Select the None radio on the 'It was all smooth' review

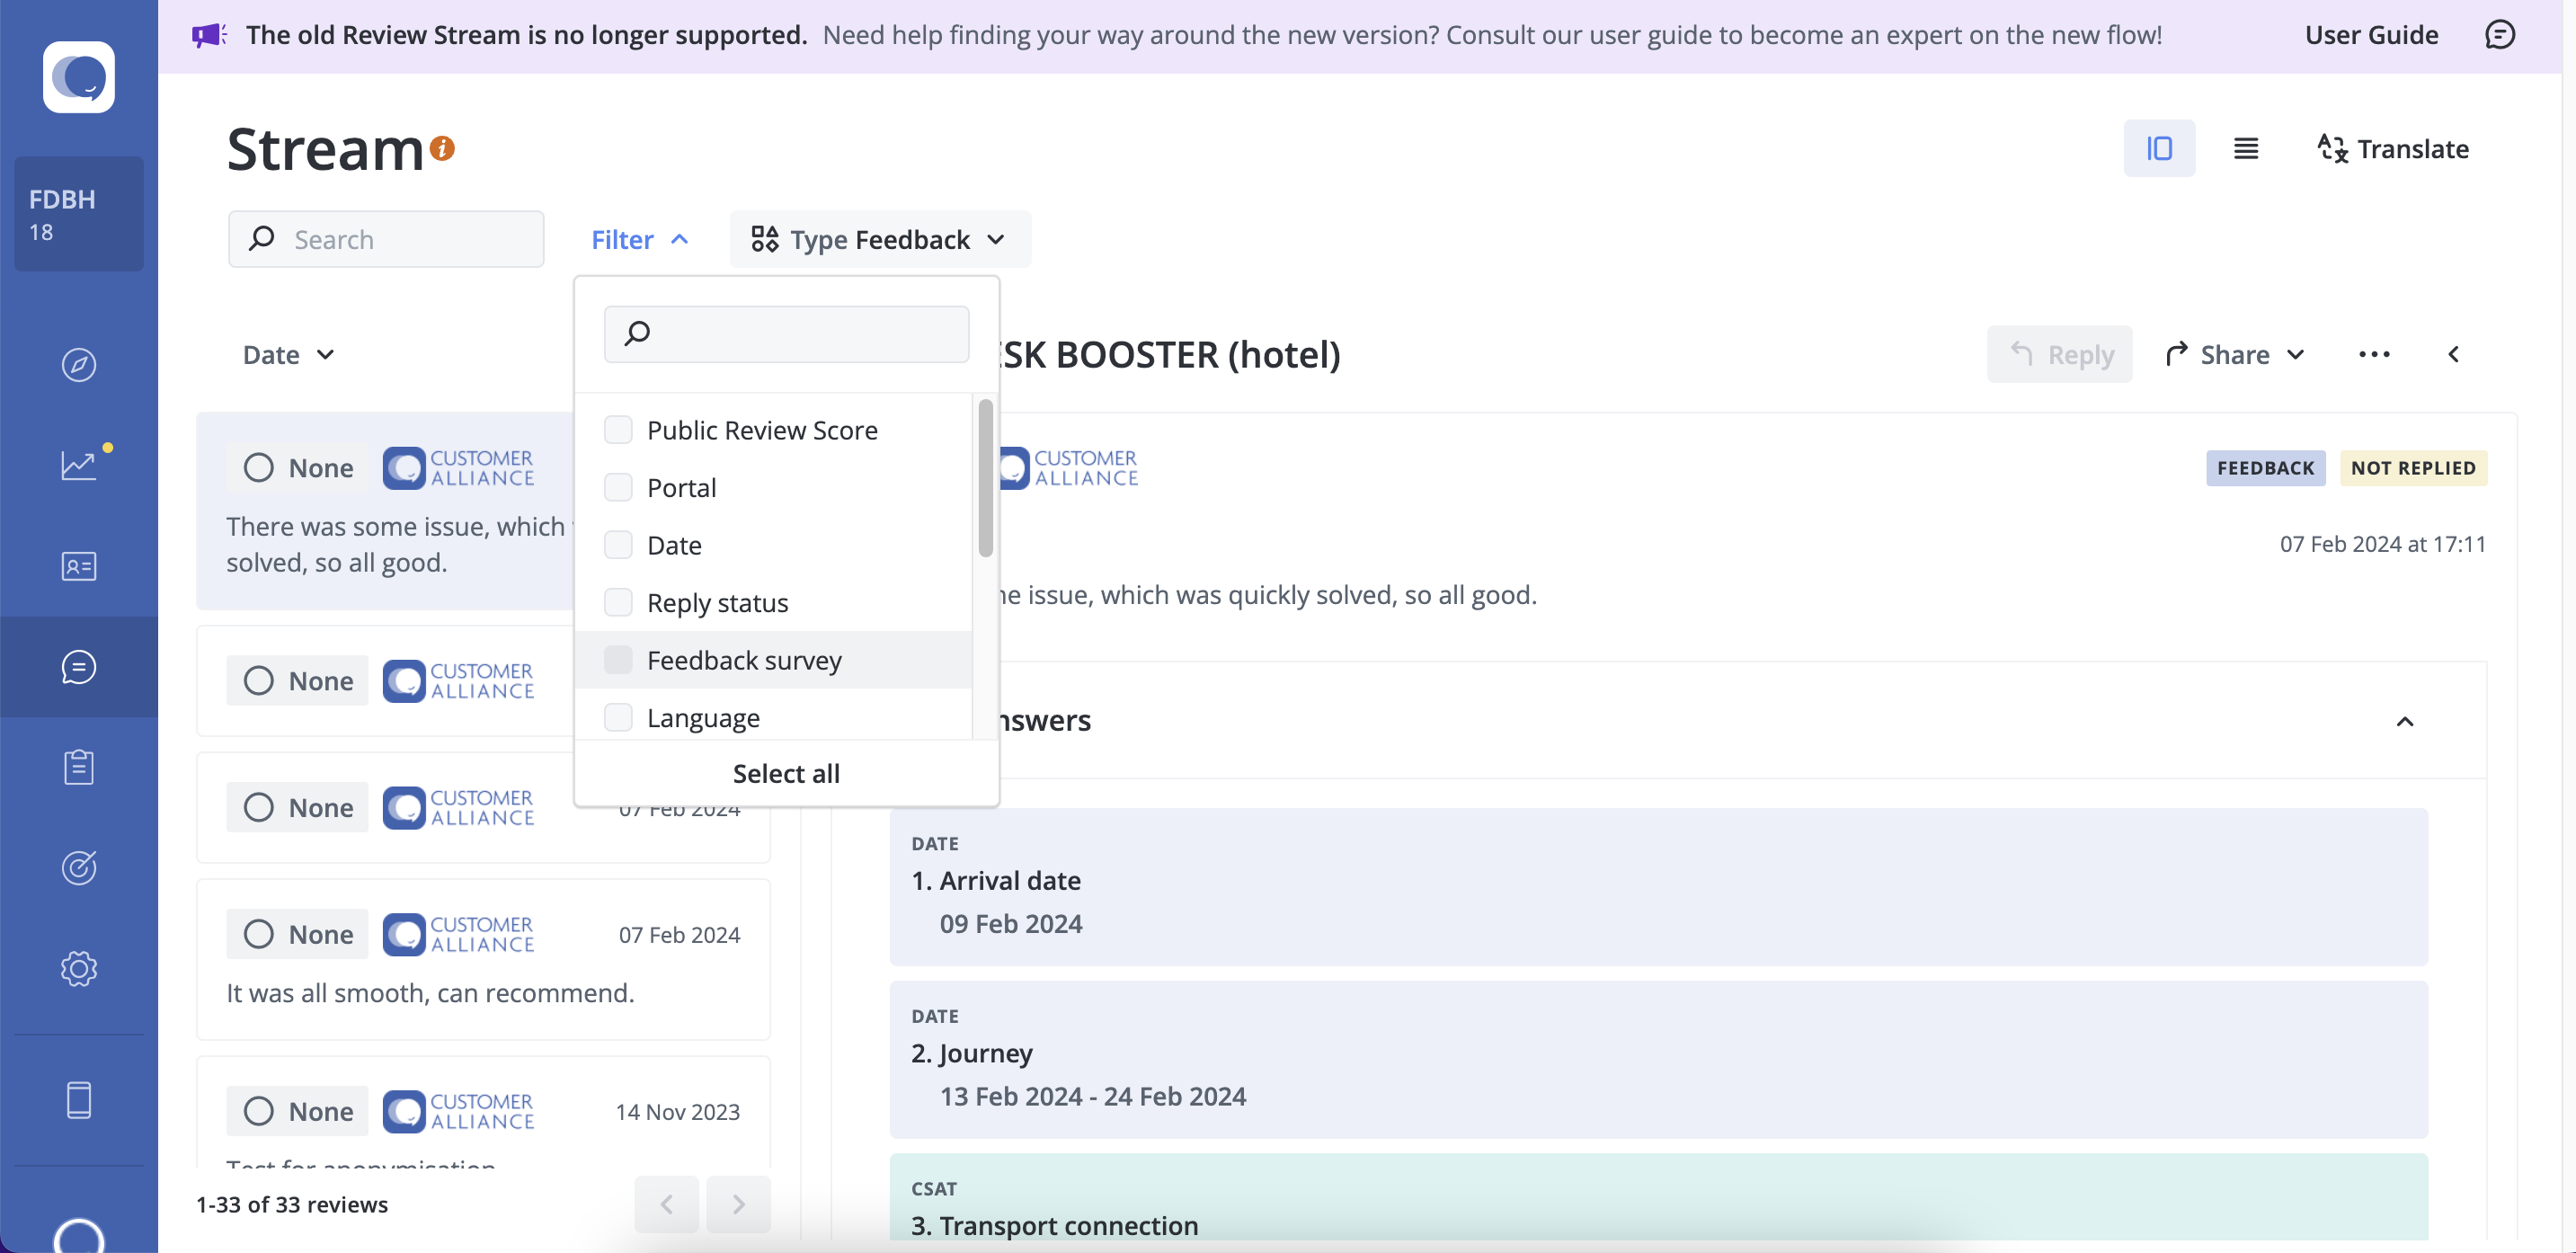pos(258,934)
